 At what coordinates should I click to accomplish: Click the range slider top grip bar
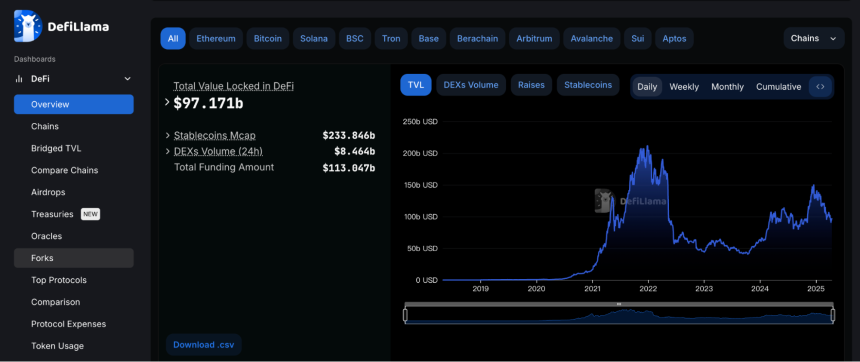619,304
